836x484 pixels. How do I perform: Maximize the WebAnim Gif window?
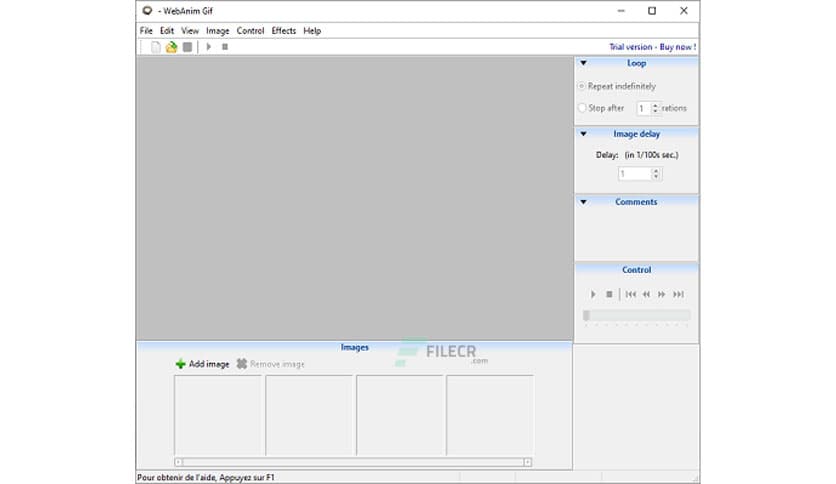coord(652,11)
